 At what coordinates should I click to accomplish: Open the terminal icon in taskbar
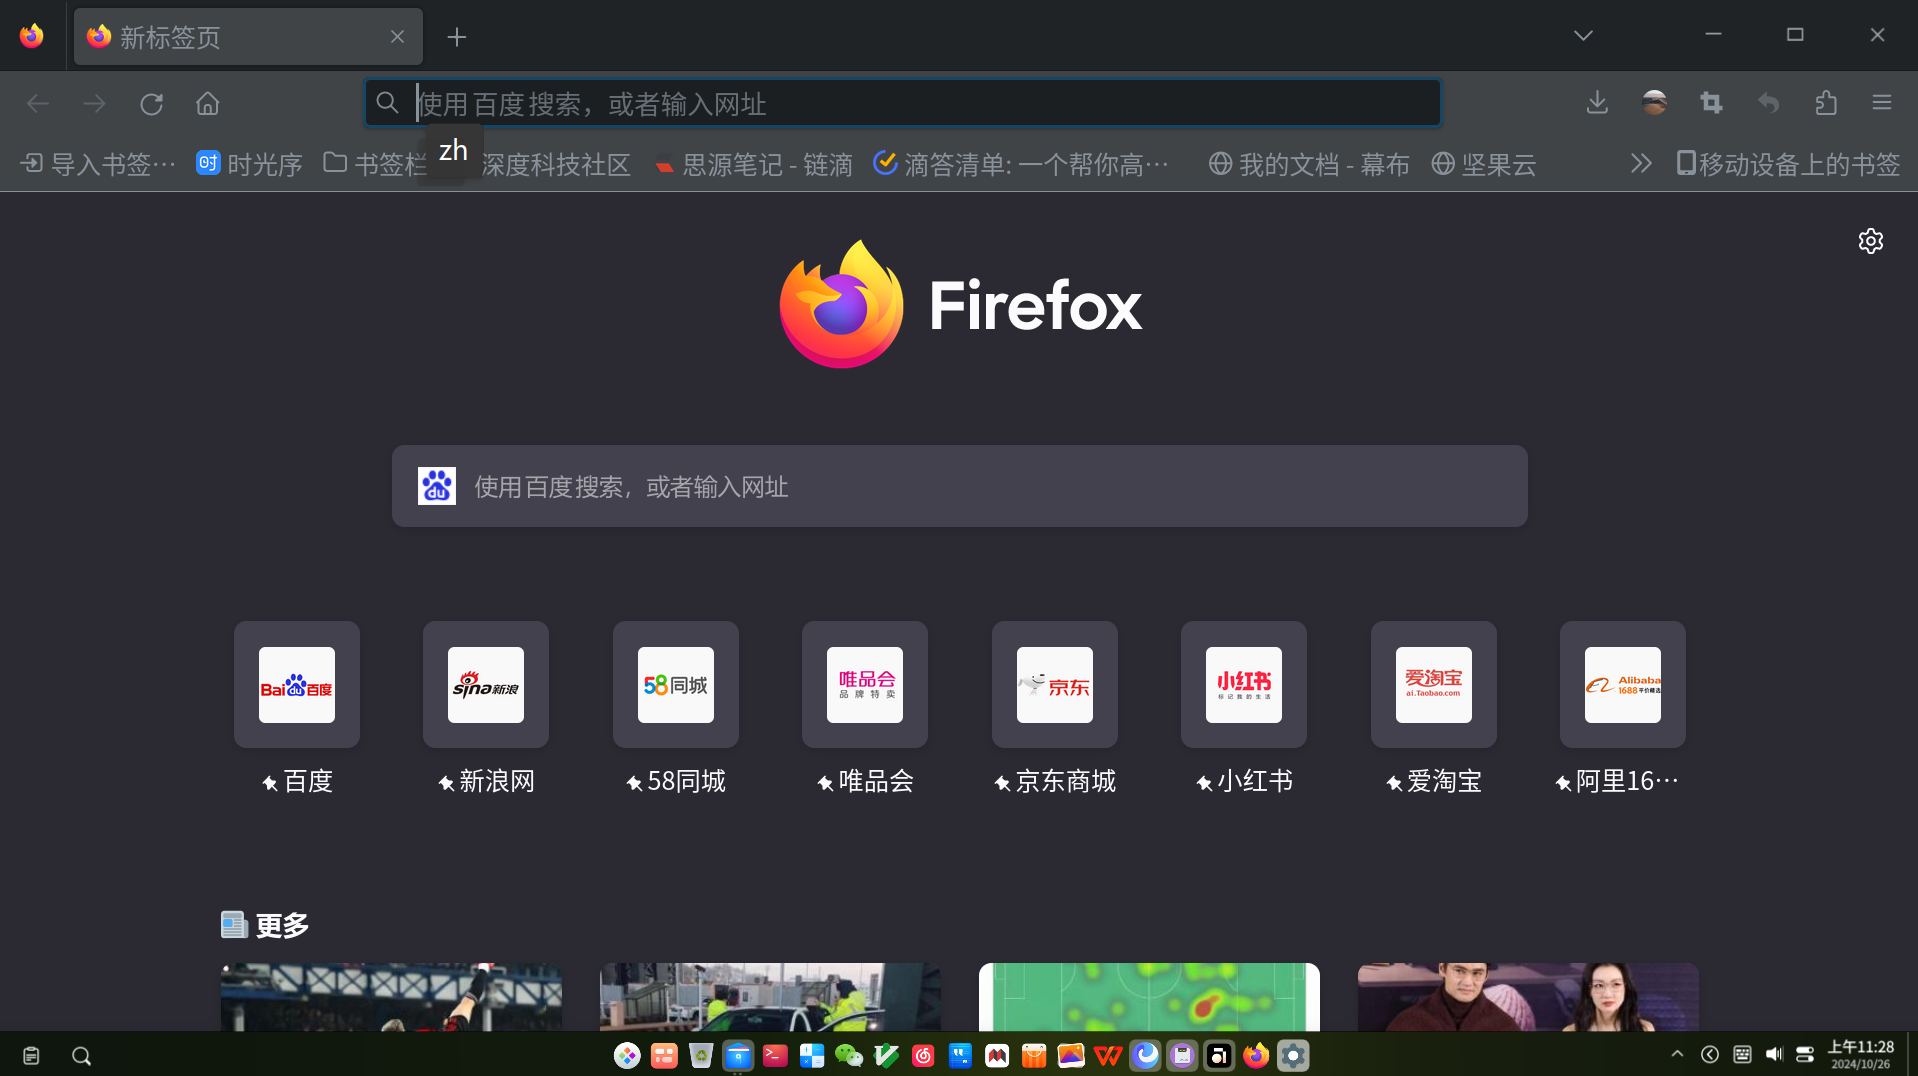click(x=775, y=1055)
